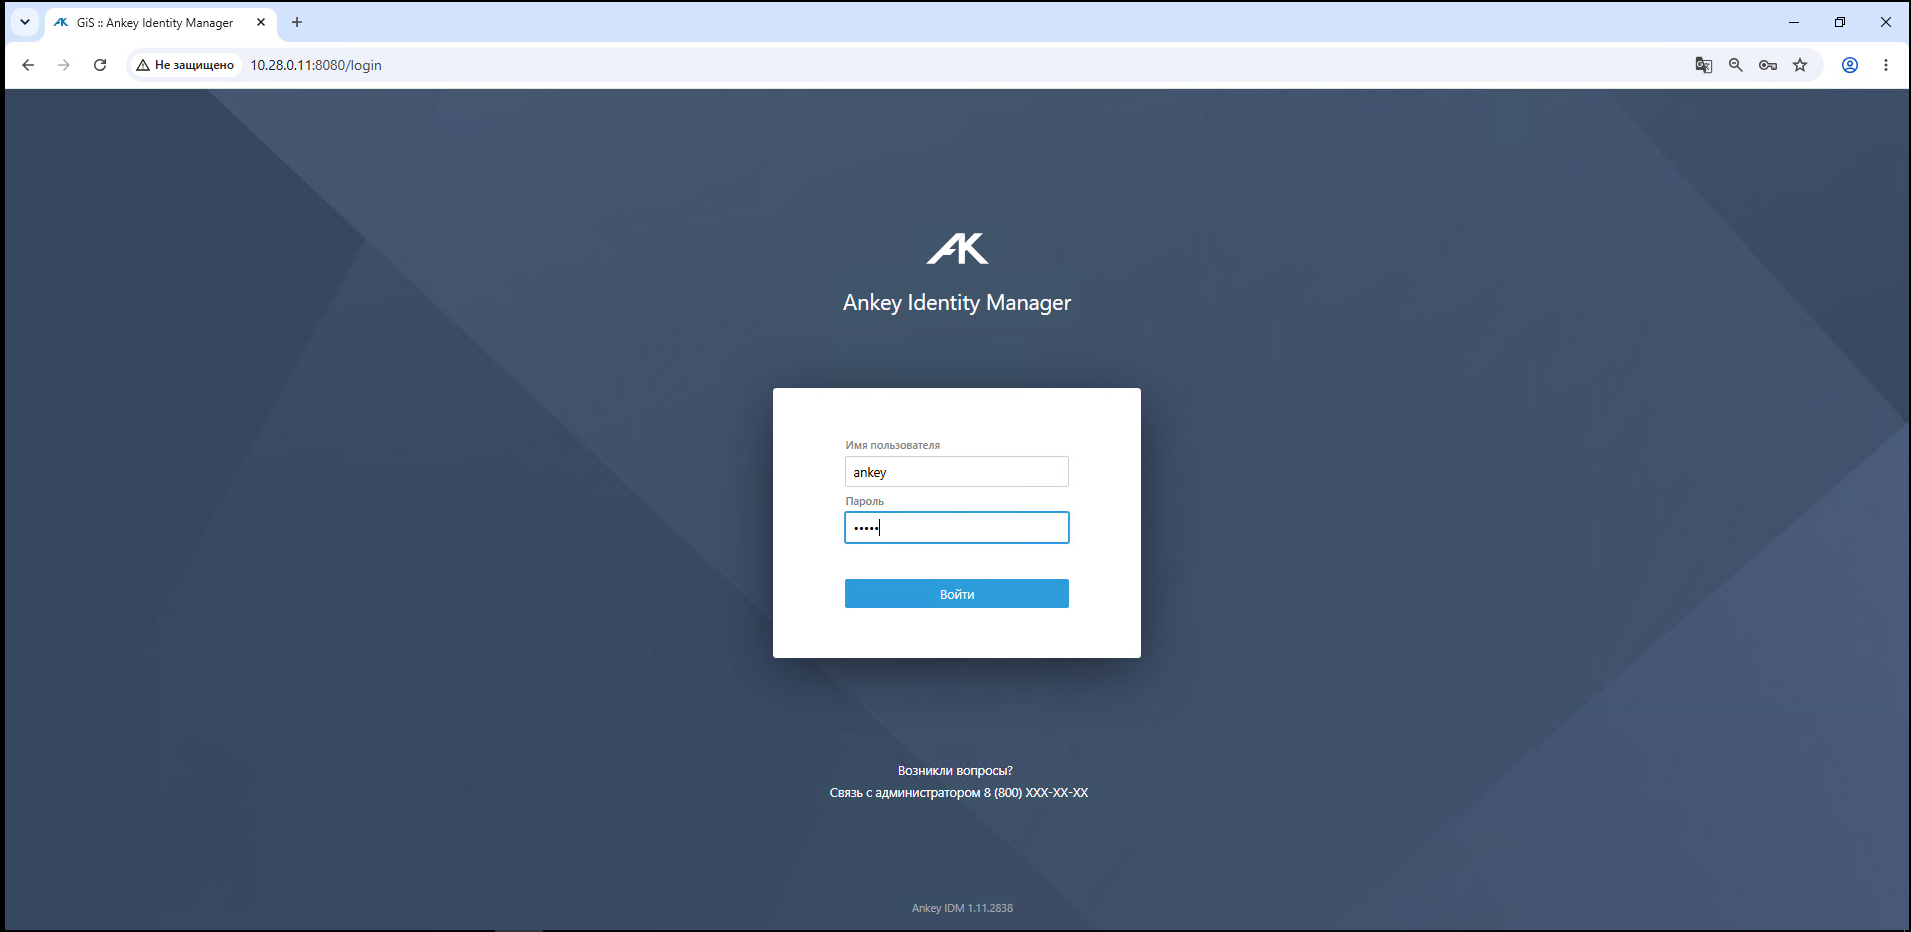Open the Chrome profile icon
This screenshot has width=1911, height=932.
click(x=1850, y=65)
